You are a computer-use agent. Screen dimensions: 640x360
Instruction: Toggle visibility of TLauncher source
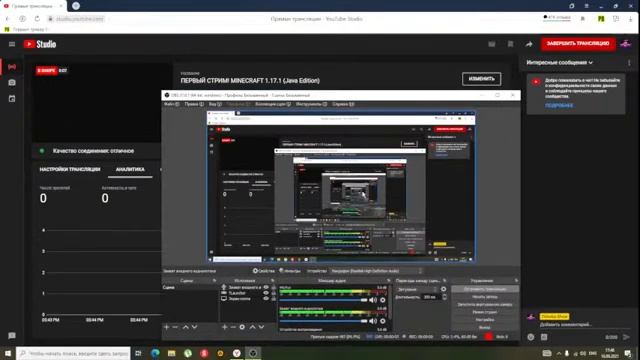(x=266, y=293)
